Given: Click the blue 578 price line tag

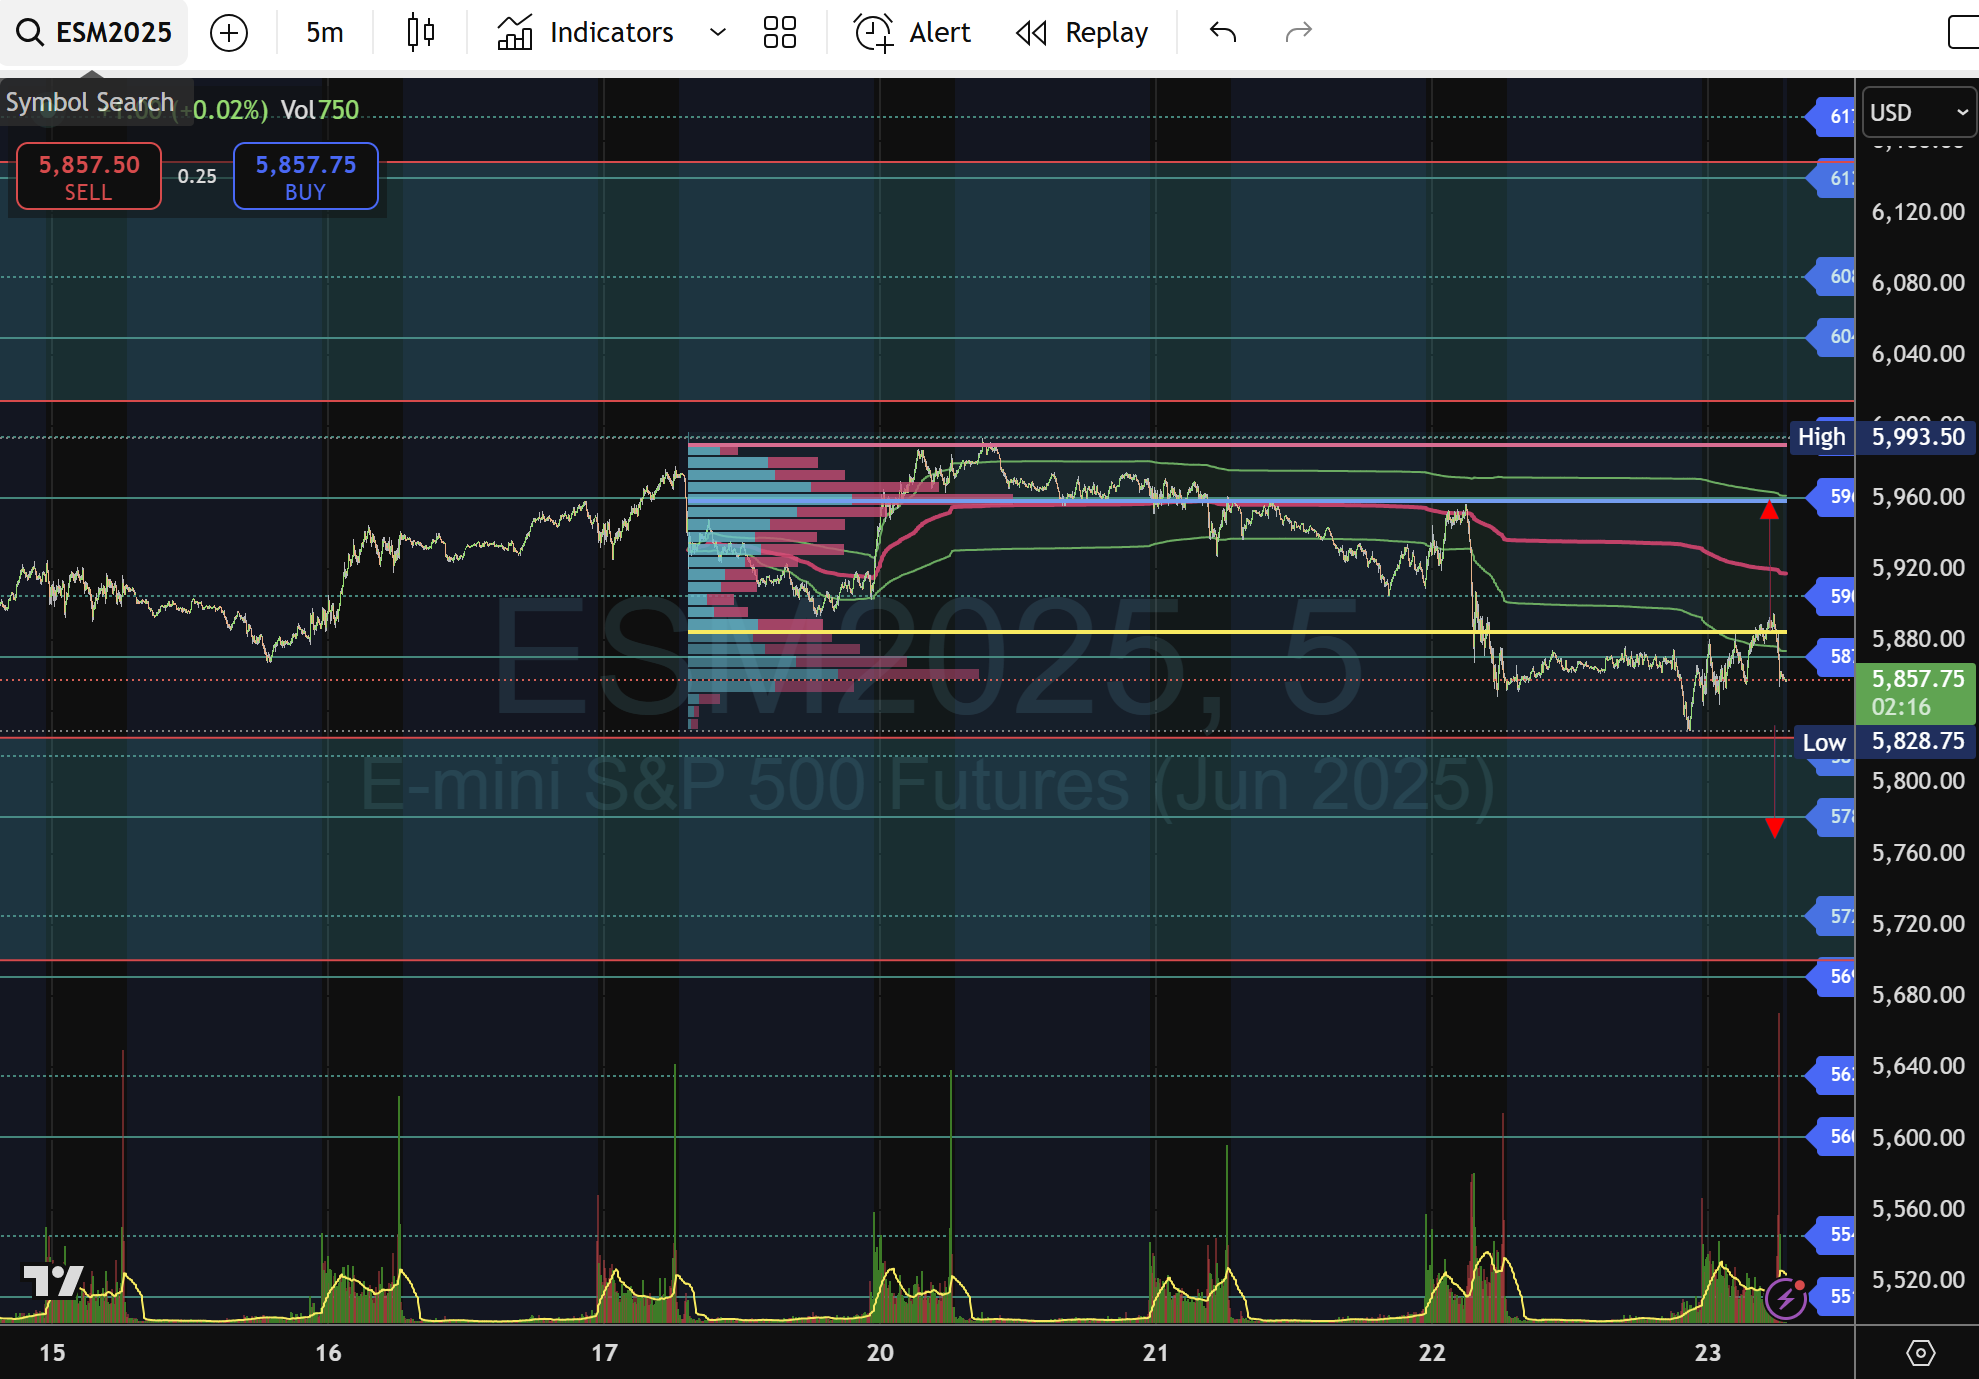Looking at the screenshot, I should point(1832,816).
